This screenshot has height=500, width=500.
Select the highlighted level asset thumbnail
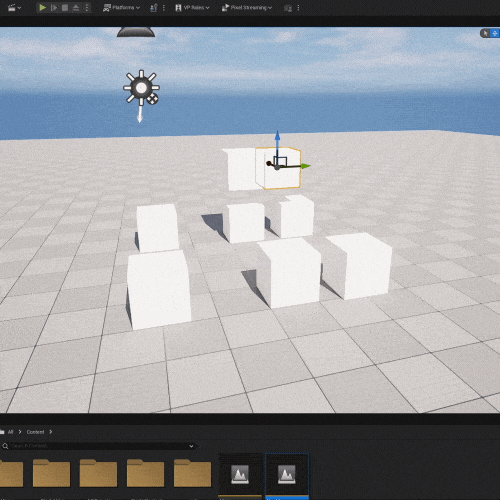(x=287, y=475)
